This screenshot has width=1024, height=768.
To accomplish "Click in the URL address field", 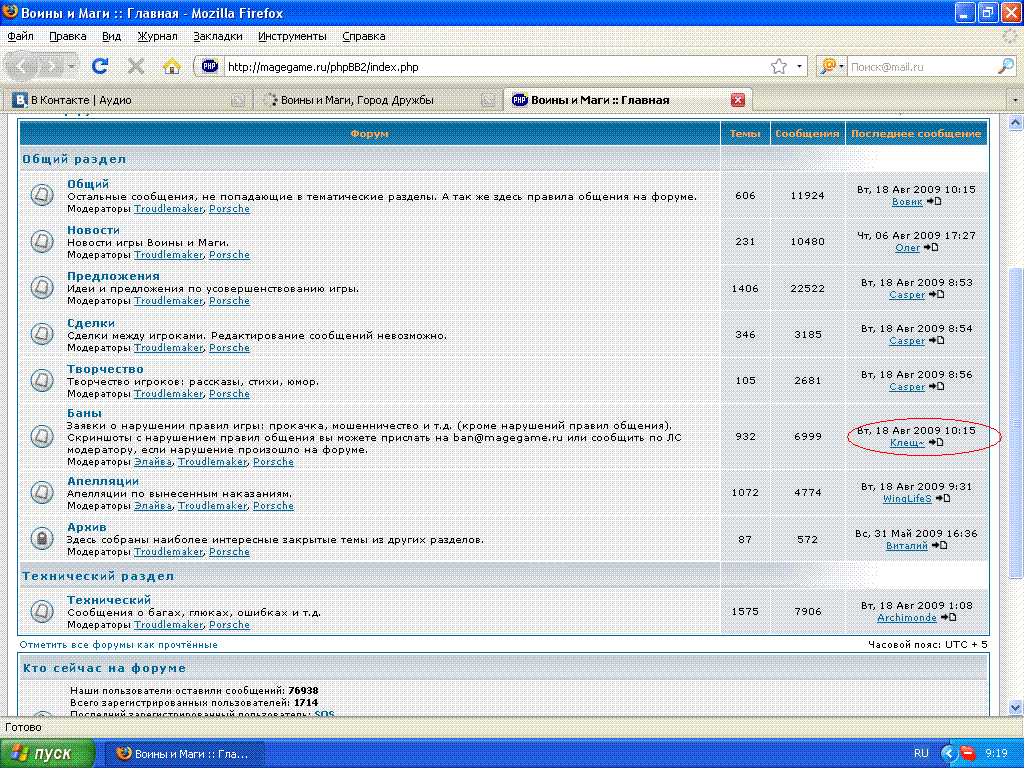I will [495, 67].
